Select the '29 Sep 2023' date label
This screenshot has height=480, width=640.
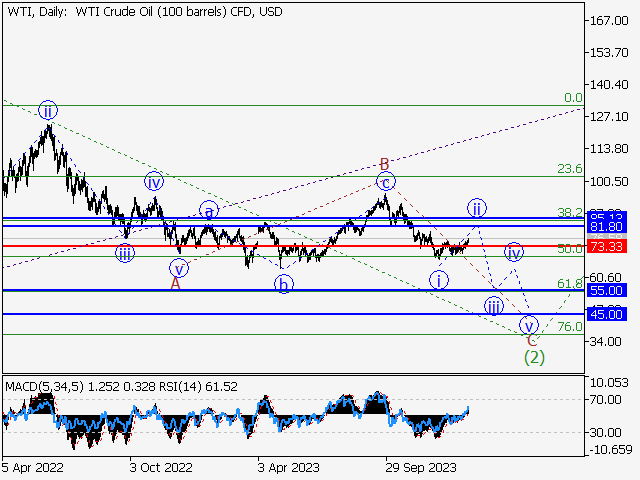click(x=421, y=467)
